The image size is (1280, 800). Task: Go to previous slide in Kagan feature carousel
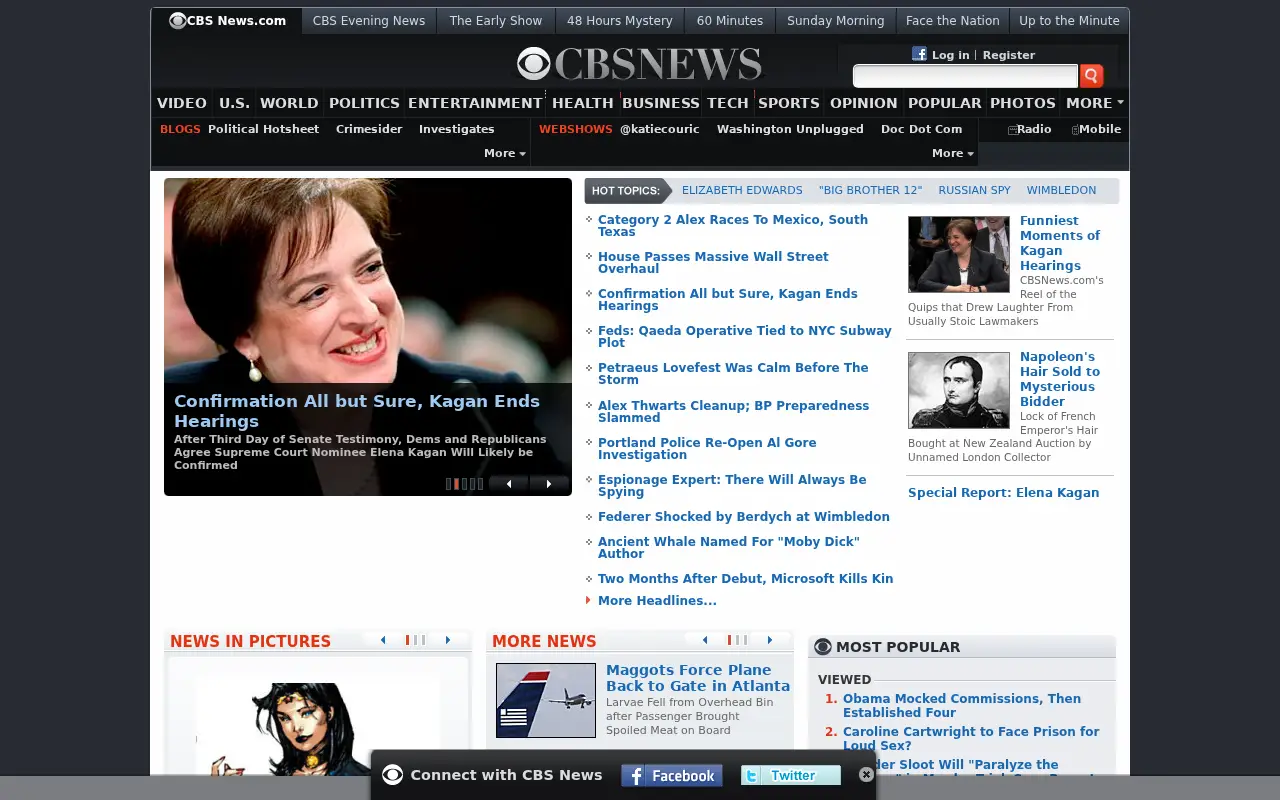click(x=509, y=484)
